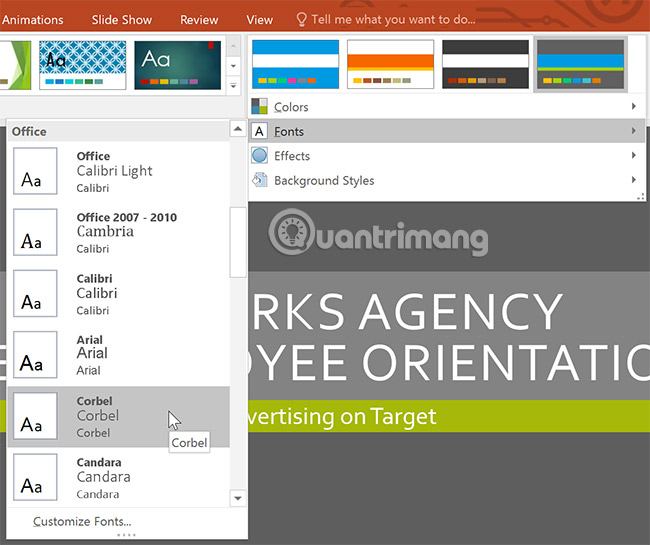This screenshot has height=545, width=650.
Task: Click the font panel resize grip dots
Action: point(126,535)
